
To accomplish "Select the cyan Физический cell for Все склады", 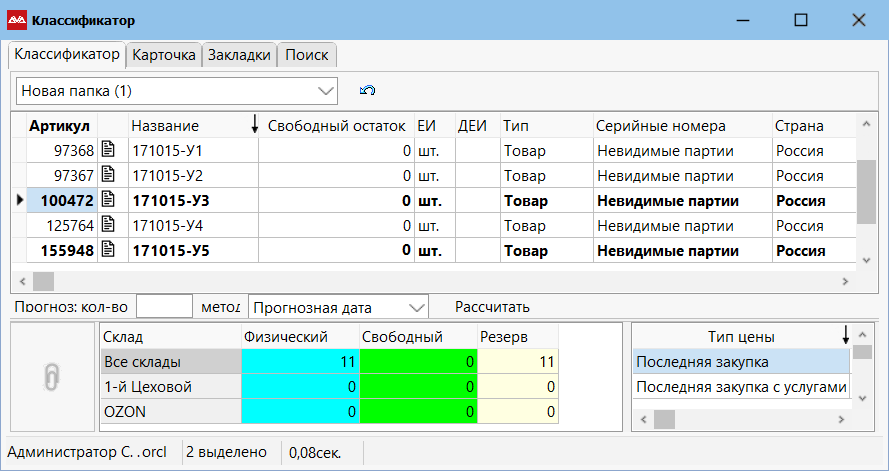I will tap(299, 362).
